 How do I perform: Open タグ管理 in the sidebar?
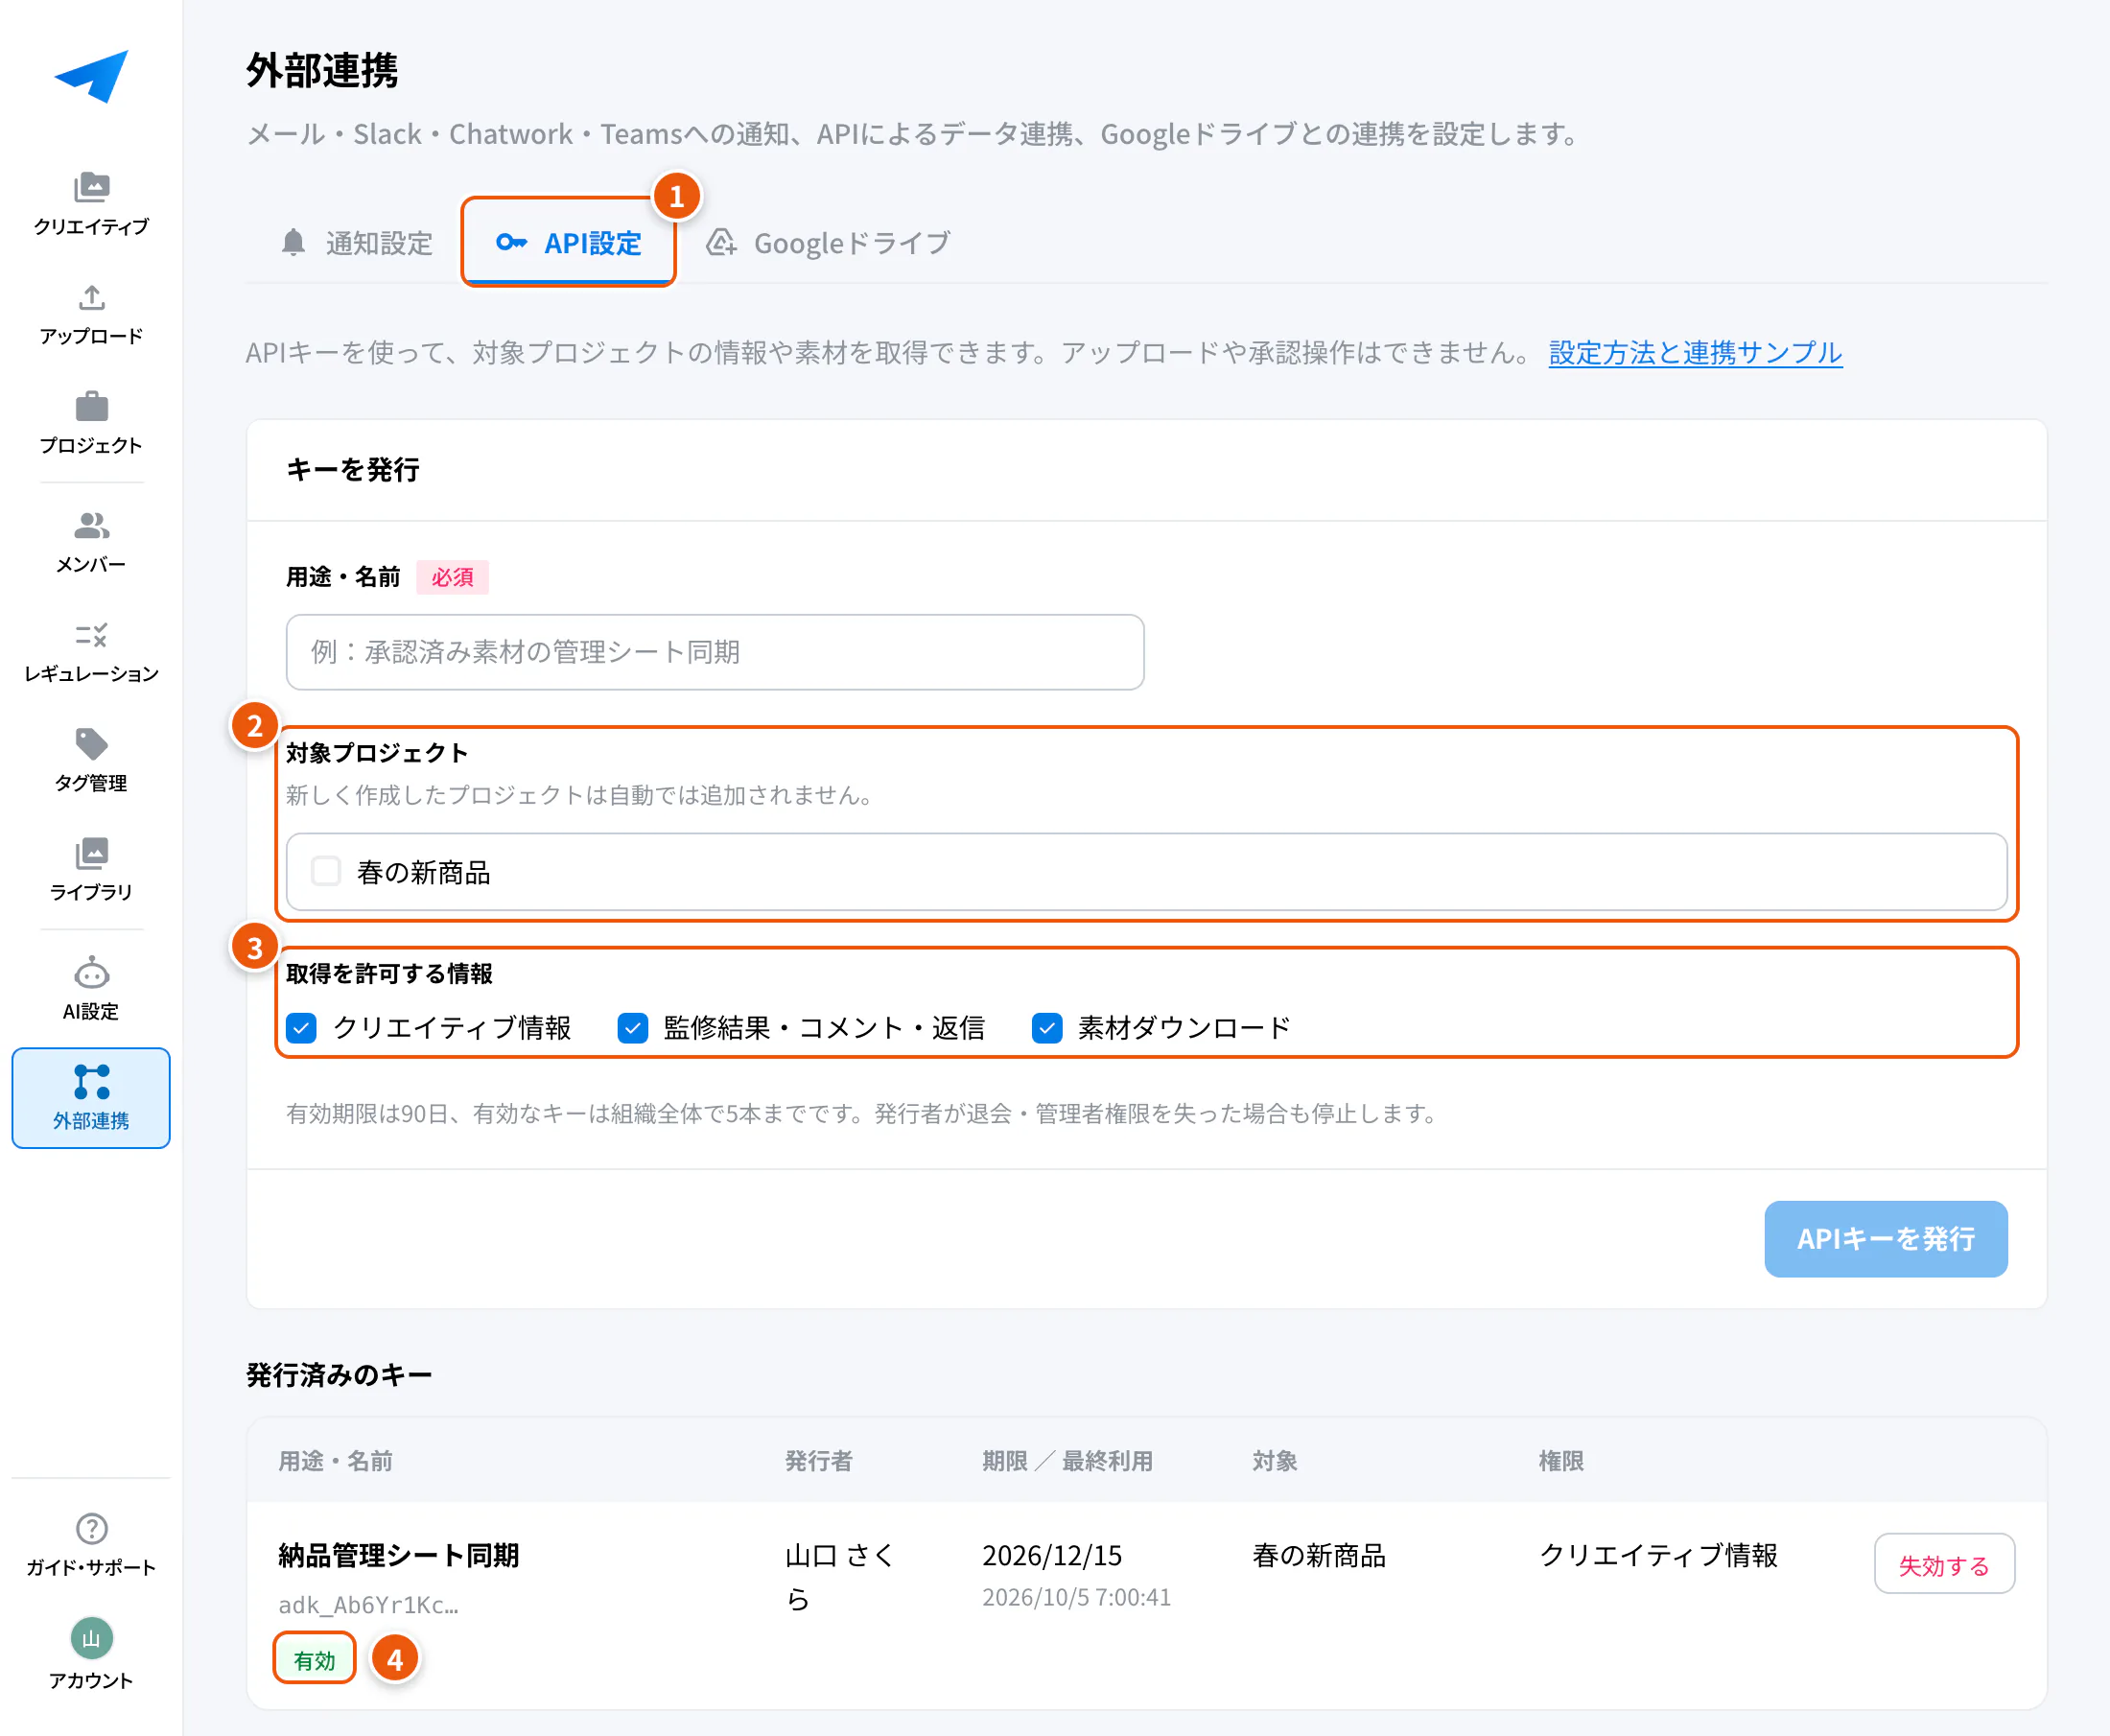point(91,761)
